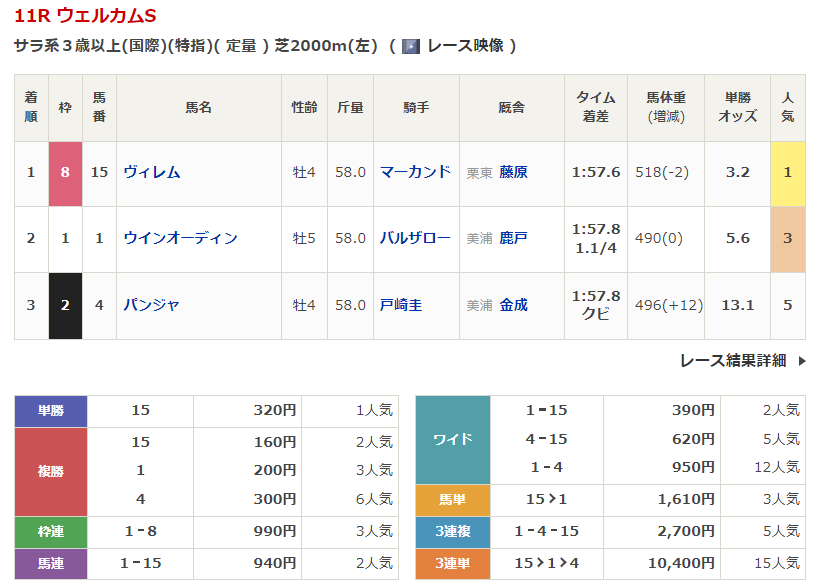This screenshot has width=825, height=588.
Task: Select the 単勝 win bet label
Action: pos(51,410)
